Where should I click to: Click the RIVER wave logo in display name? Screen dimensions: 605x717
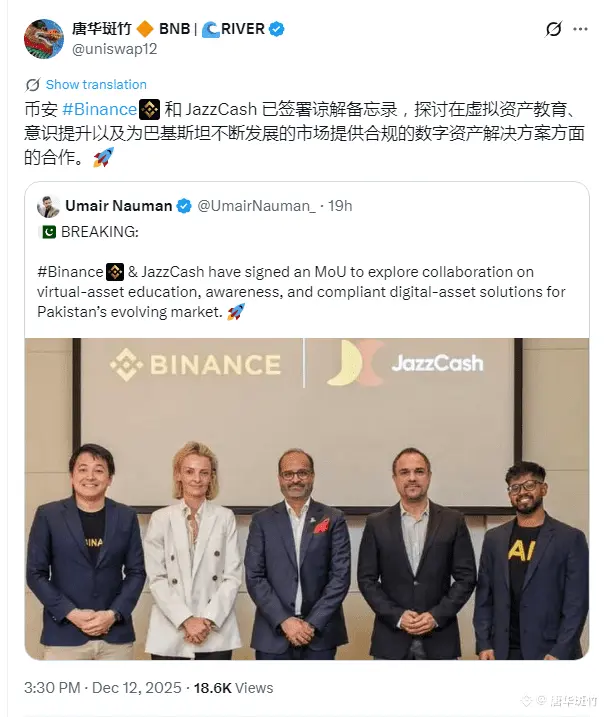210,29
